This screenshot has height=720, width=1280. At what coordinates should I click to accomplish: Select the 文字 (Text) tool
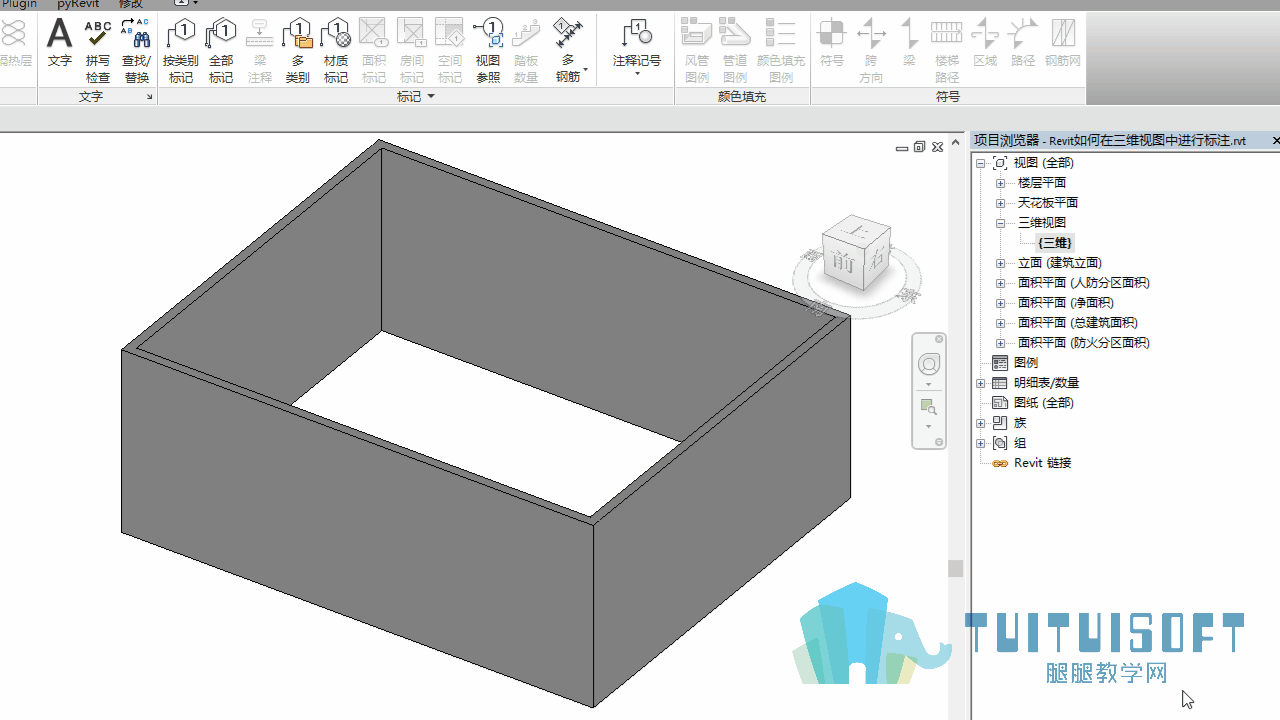pos(60,44)
